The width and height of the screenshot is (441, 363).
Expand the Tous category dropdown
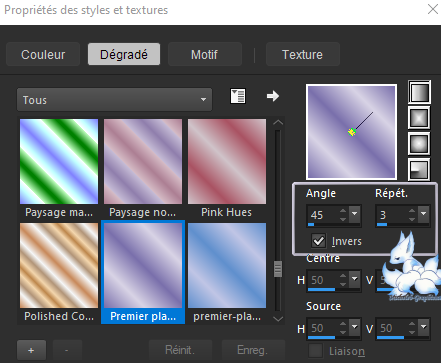[x=114, y=100]
